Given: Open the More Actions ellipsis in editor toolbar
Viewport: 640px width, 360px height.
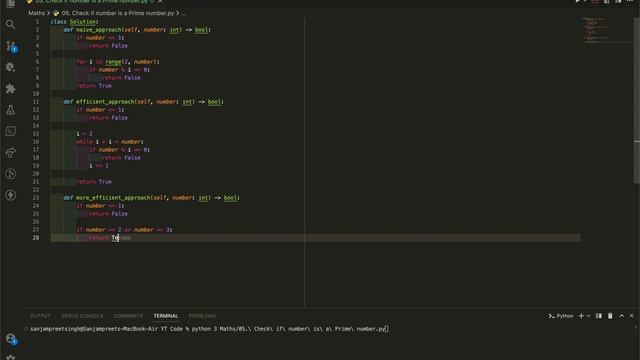Looking at the screenshot, I should [x=630, y=2].
